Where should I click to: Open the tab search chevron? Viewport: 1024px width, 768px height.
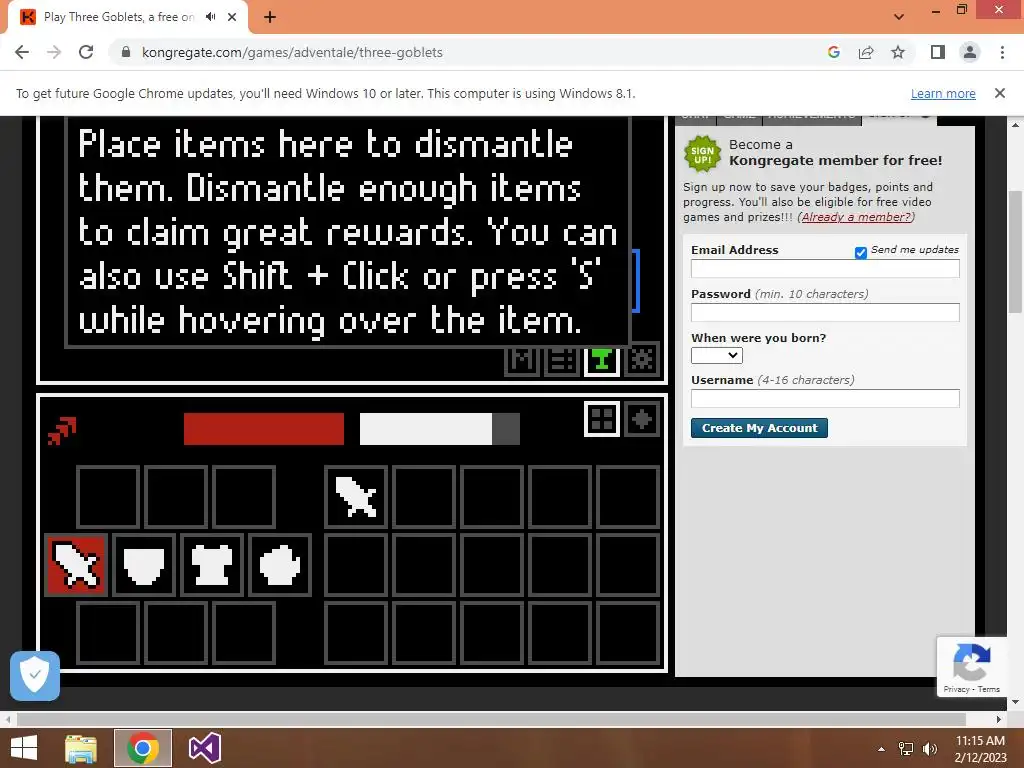(899, 17)
